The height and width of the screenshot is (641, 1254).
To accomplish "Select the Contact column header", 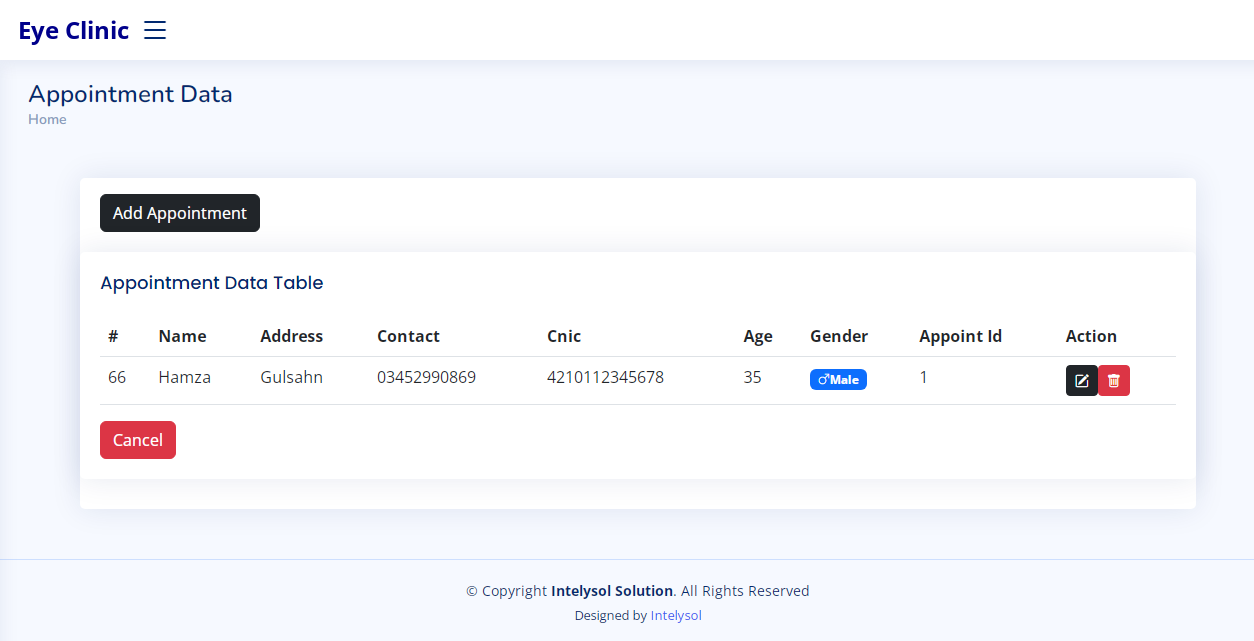I will [x=408, y=336].
